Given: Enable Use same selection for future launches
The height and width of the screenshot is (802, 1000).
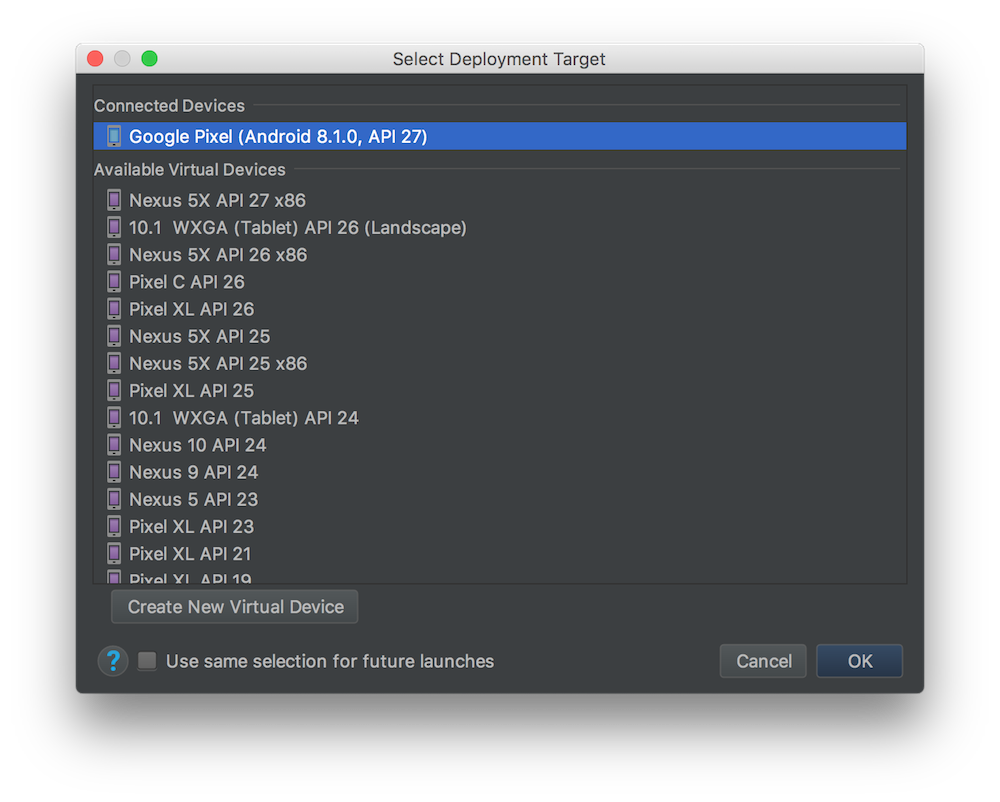Looking at the screenshot, I should [x=148, y=661].
